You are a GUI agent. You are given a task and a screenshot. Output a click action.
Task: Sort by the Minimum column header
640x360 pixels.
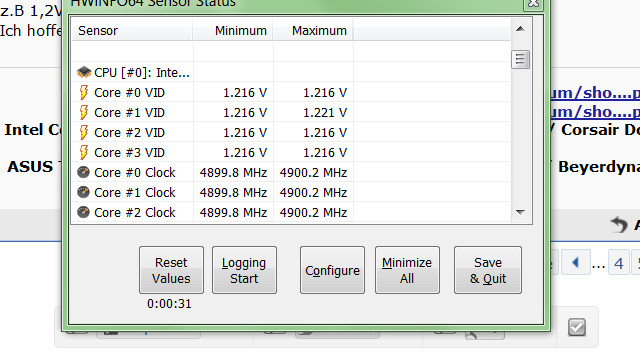(x=233, y=31)
